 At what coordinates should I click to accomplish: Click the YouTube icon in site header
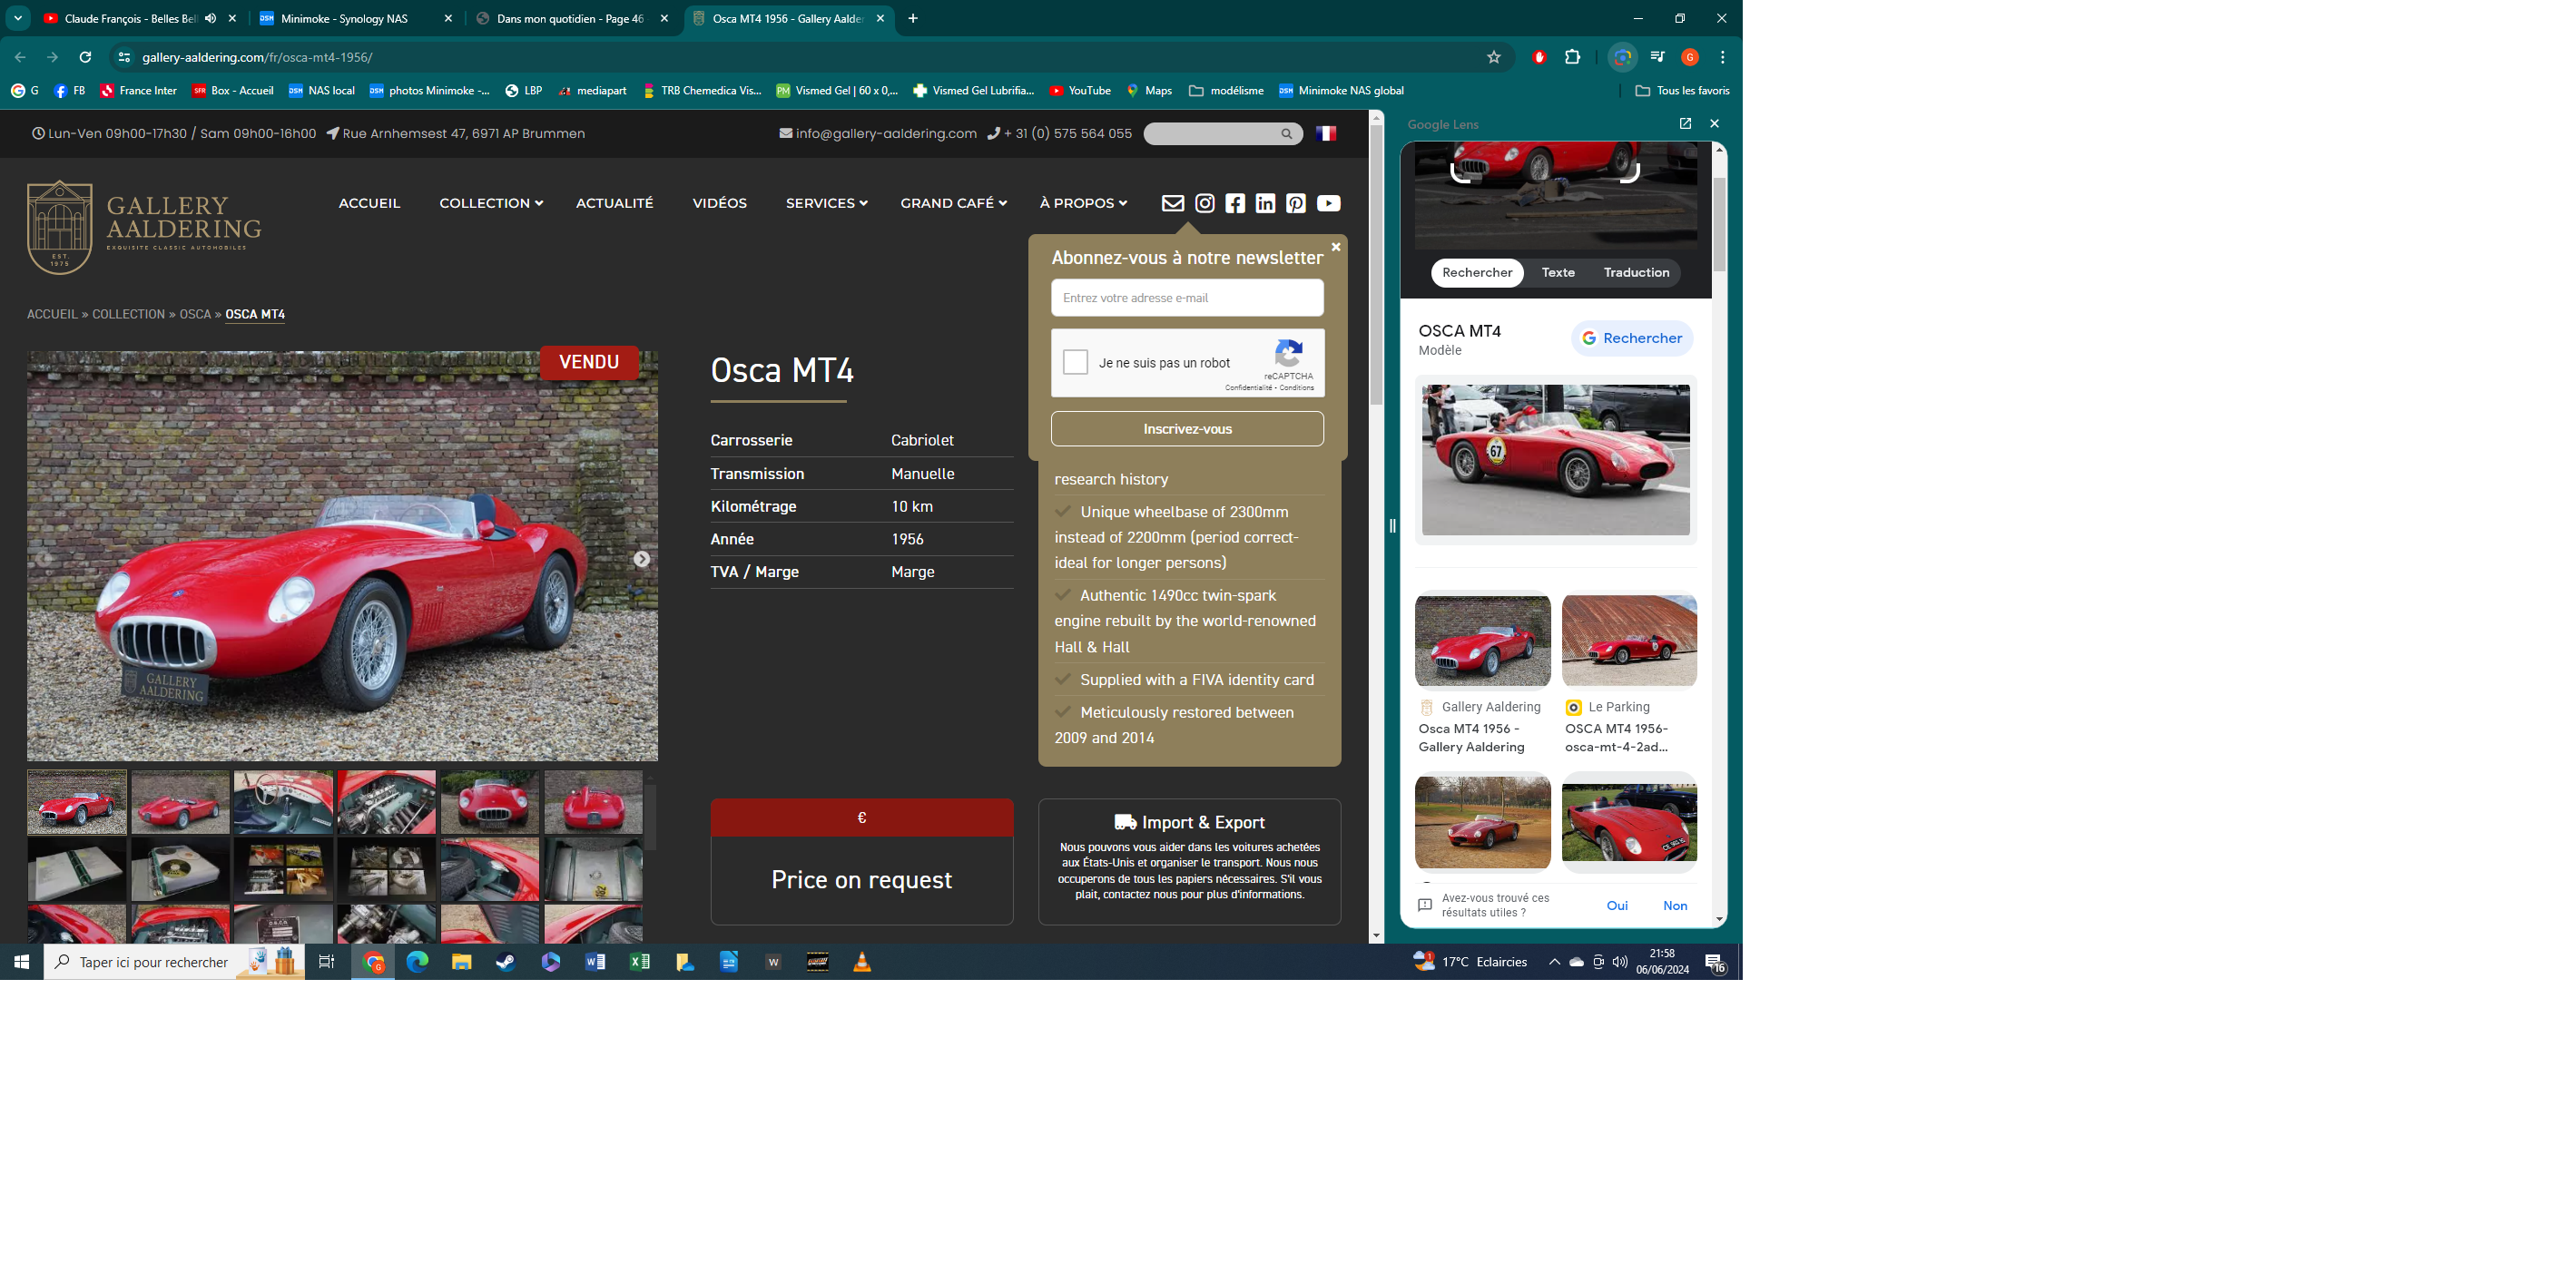1328,204
